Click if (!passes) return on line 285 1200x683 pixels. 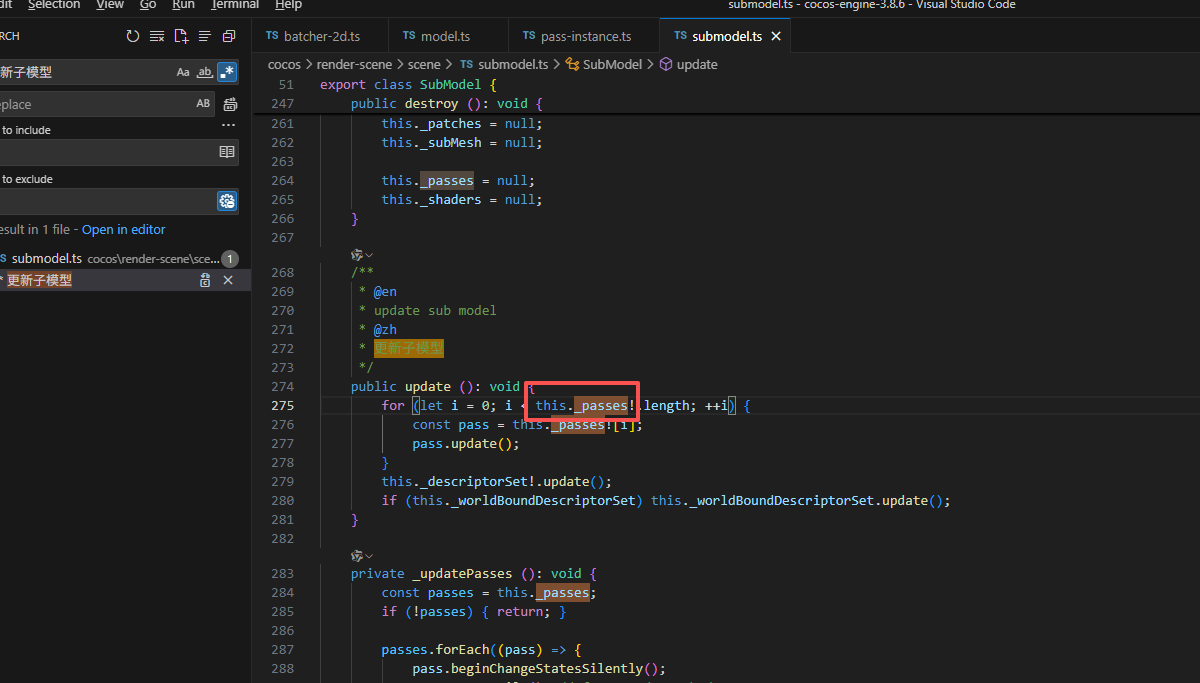(474, 612)
